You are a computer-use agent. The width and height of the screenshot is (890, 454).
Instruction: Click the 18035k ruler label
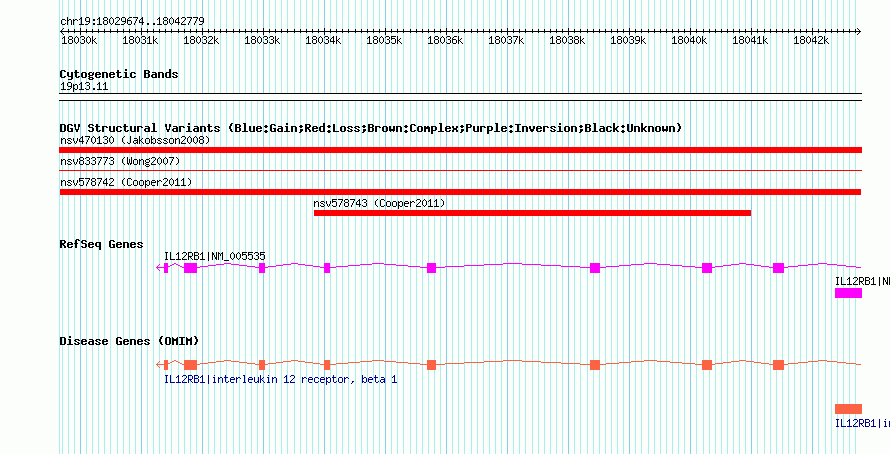pyautogui.click(x=384, y=40)
